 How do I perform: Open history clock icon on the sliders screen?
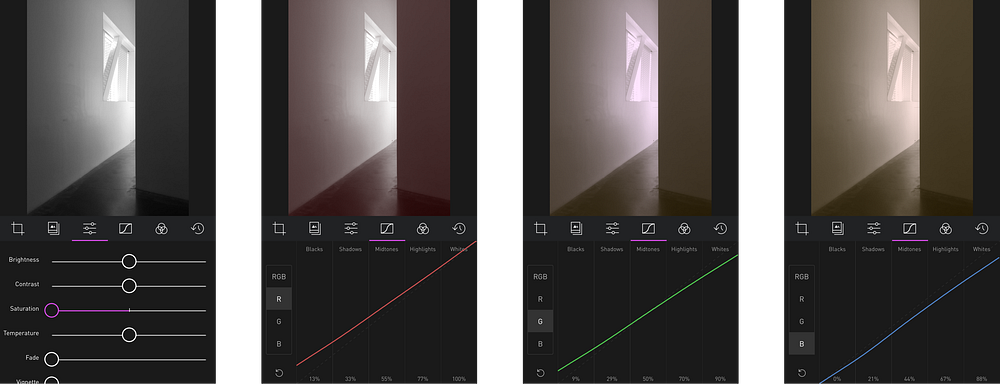(x=198, y=228)
